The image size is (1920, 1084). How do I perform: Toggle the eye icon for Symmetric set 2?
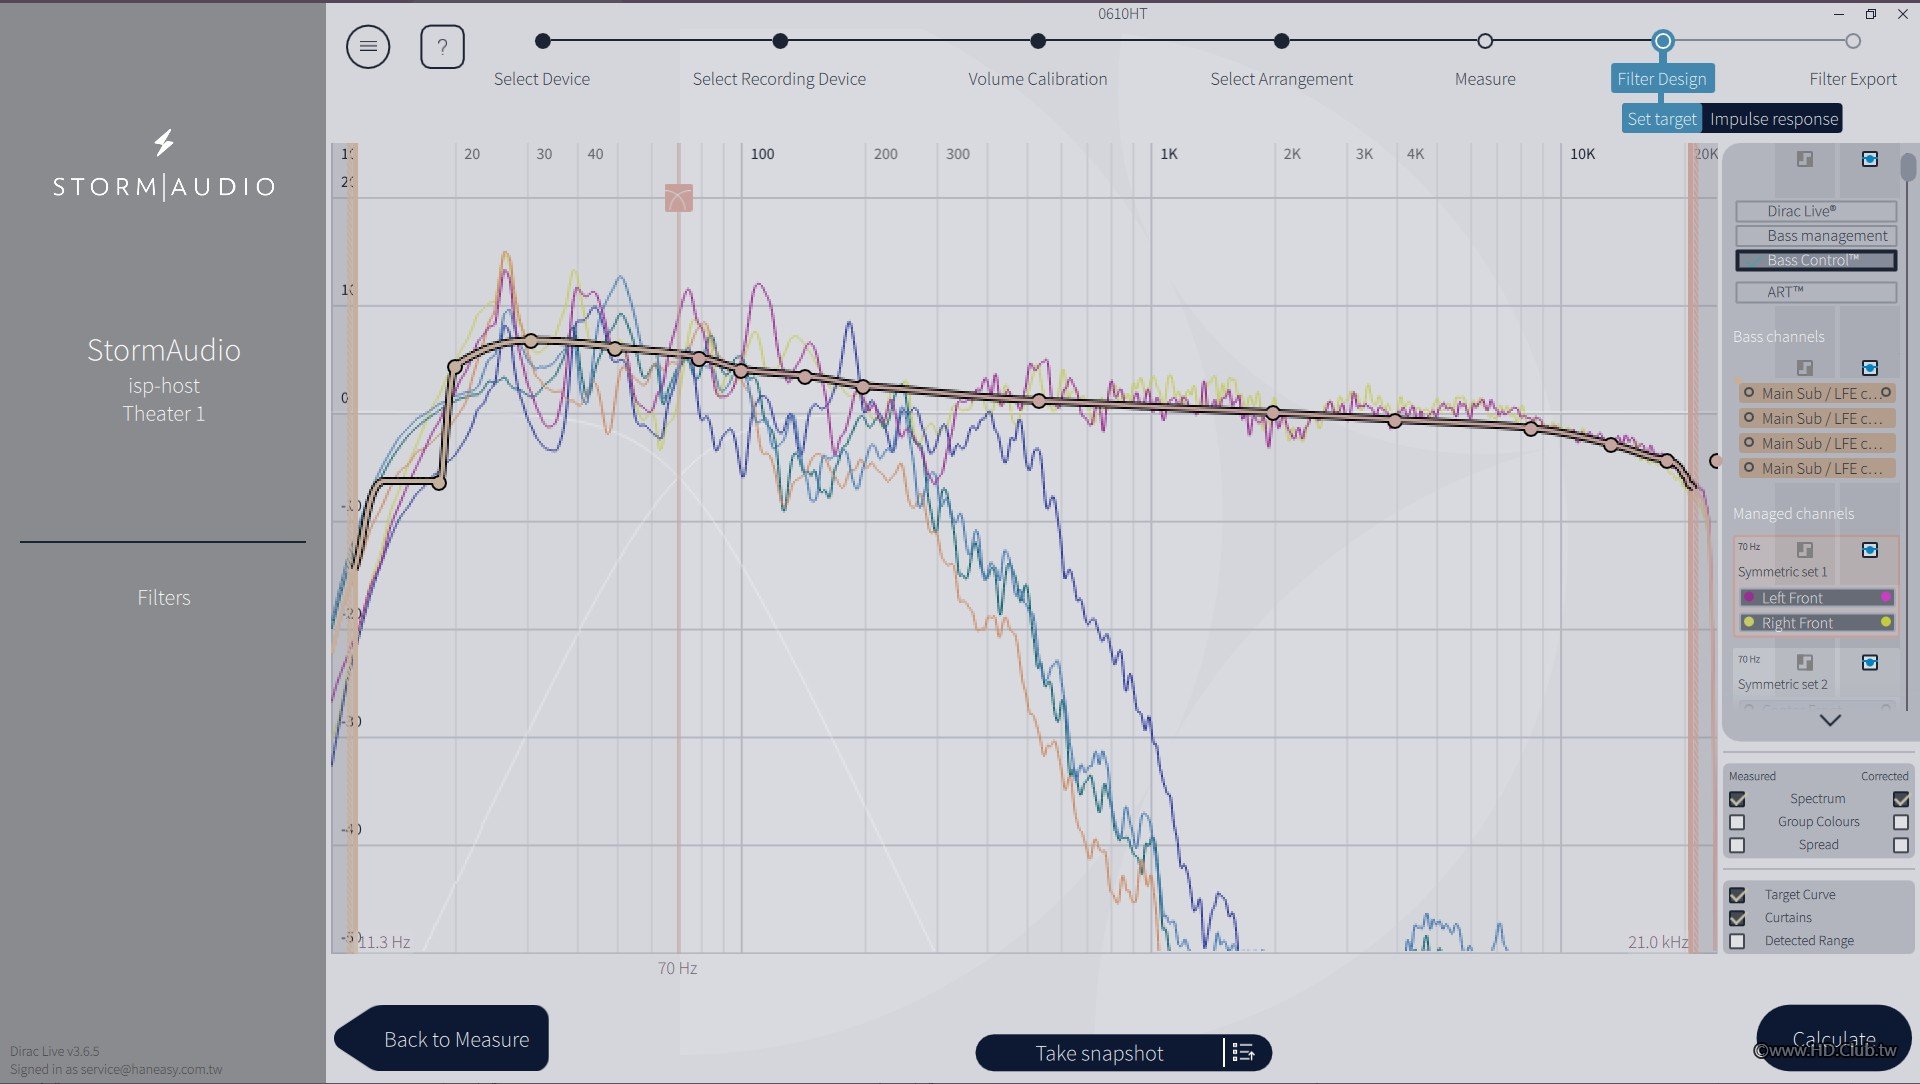click(x=1869, y=662)
